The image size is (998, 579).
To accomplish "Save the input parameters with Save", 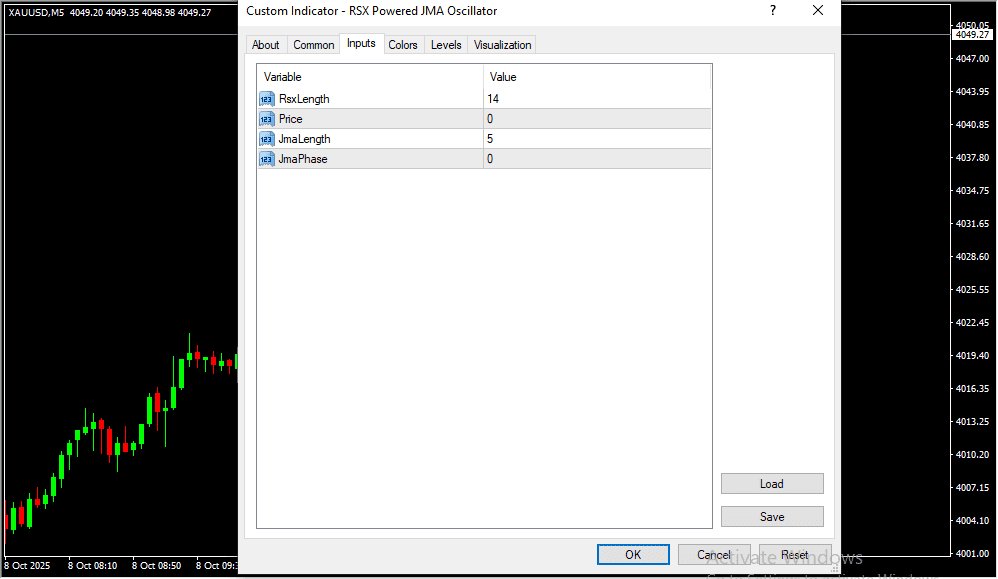I will (x=772, y=517).
